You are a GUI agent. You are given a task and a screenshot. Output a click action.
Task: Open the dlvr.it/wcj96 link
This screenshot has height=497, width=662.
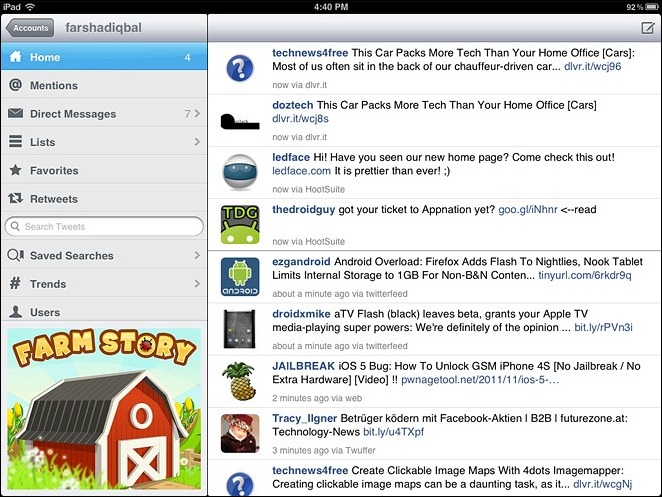[592, 66]
